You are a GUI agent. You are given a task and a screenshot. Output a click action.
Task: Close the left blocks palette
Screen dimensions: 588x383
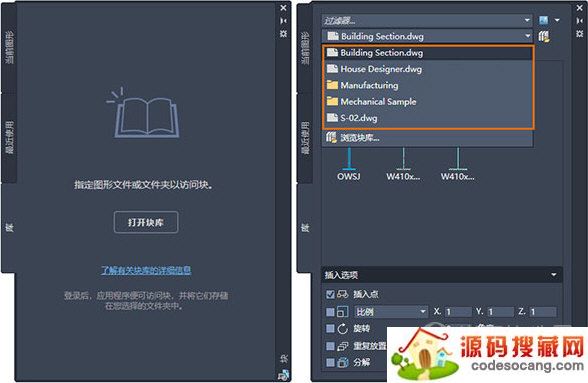pyautogui.click(x=284, y=8)
